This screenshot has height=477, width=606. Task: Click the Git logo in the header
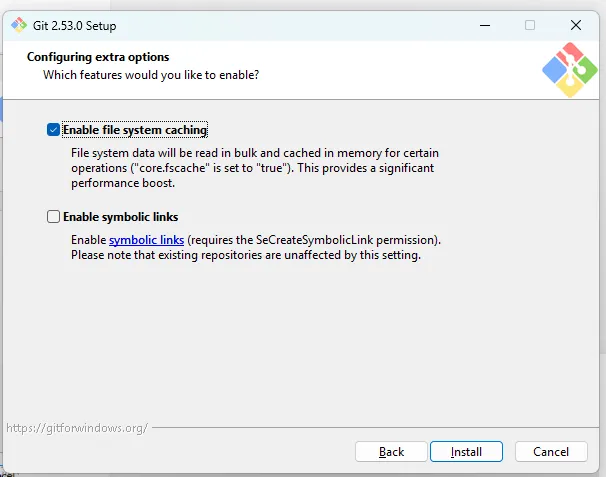tap(569, 70)
